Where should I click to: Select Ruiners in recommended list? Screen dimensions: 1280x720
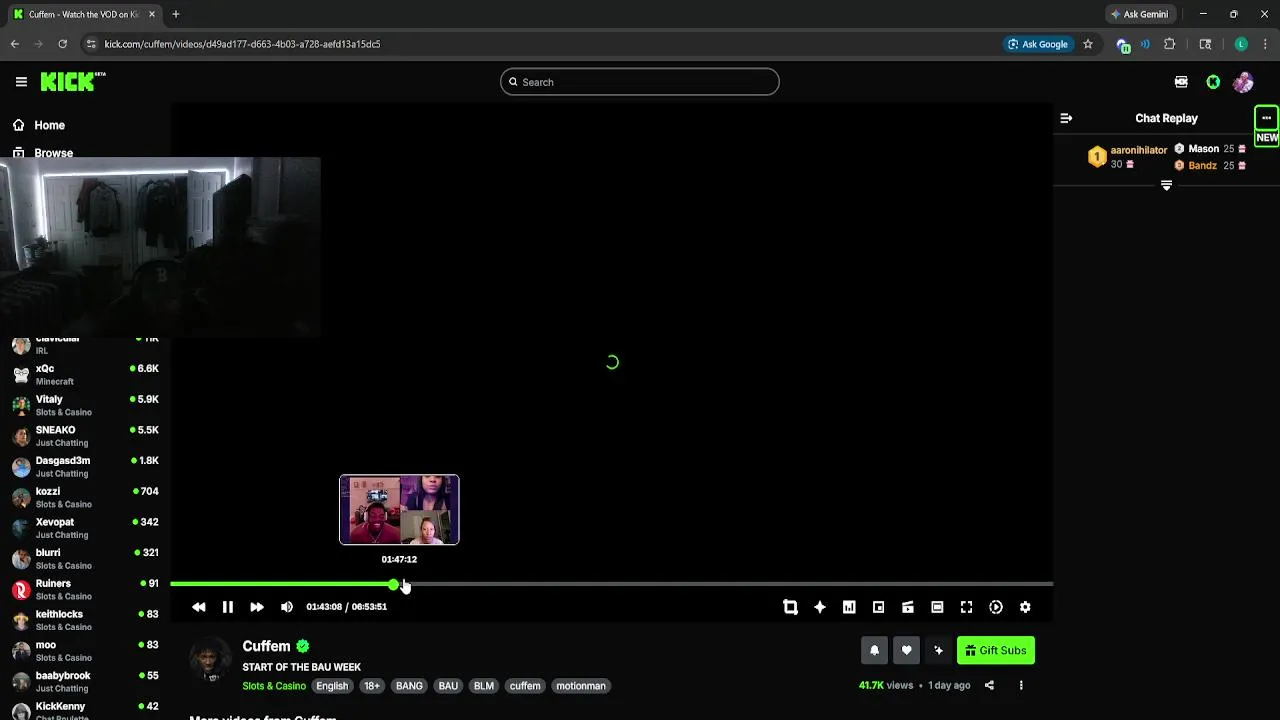click(x=85, y=589)
